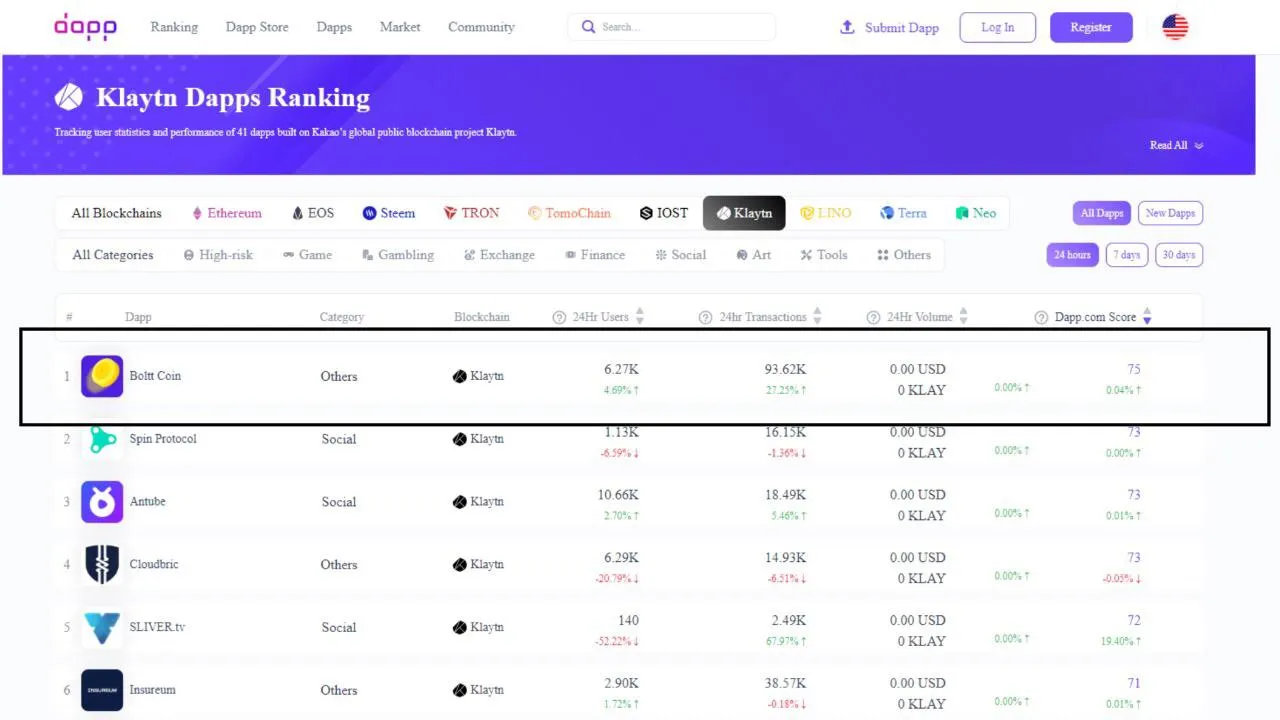Viewport: 1280px width, 720px height.
Task: Filter by Social category
Action: (x=681, y=255)
